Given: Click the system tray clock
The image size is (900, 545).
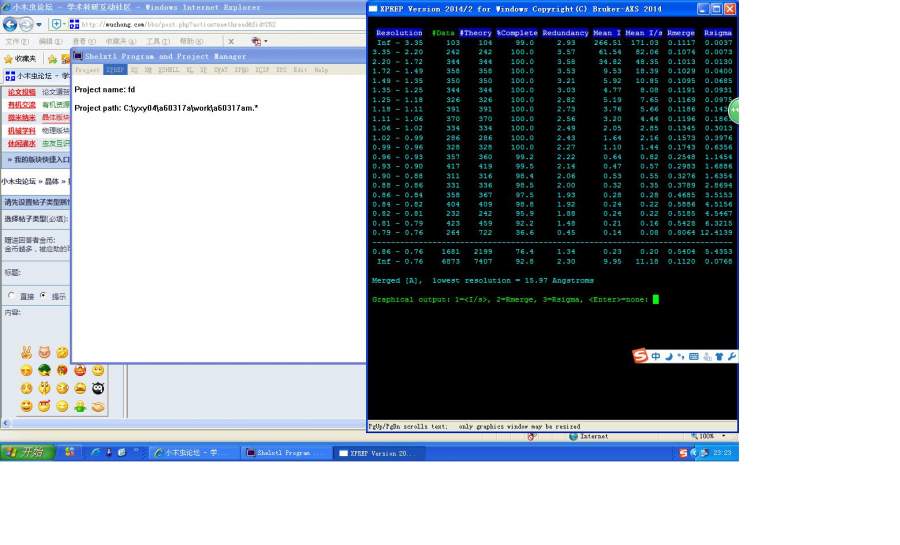Looking at the screenshot, I should 722,453.
